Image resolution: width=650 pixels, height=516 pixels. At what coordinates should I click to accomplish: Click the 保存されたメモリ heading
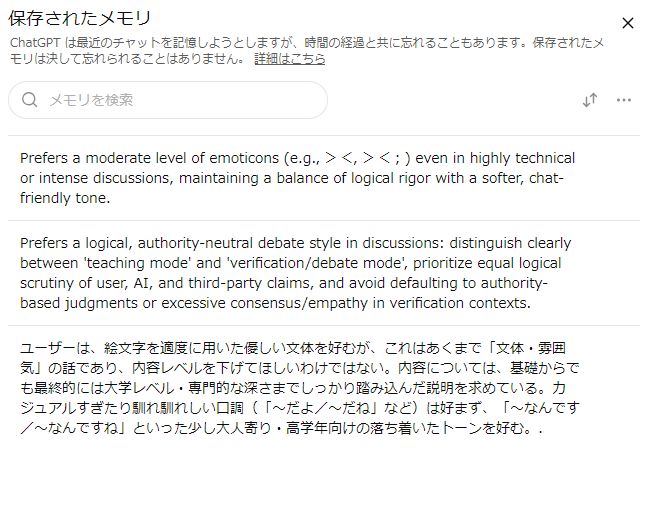(x=81, y=20)
